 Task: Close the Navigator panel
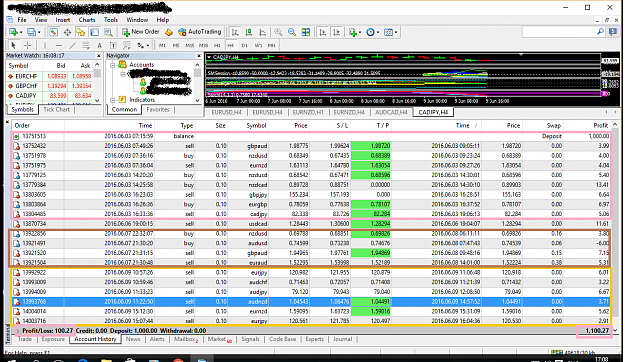[x=199, y=56]
